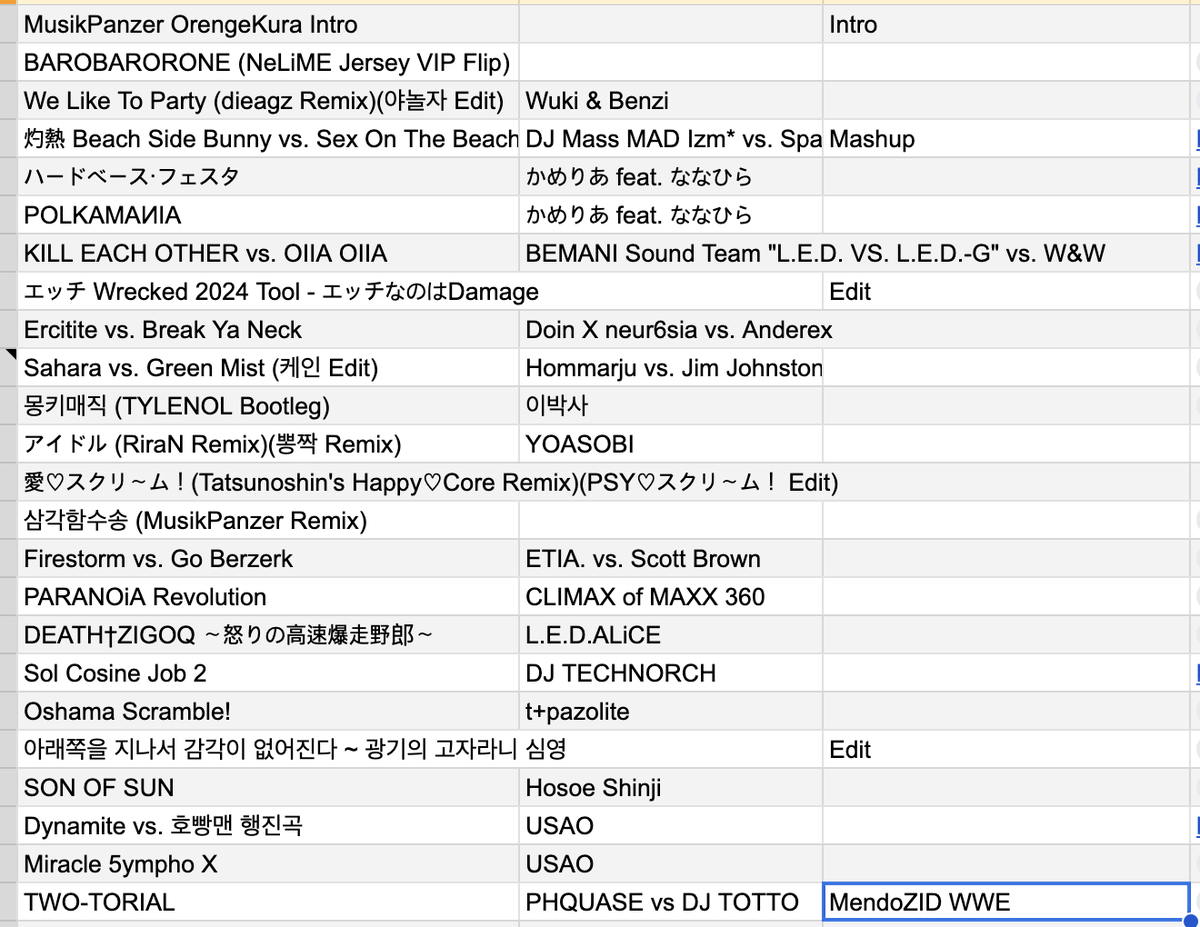
Task: Click the blue fill handle on MendoZID WWE cell
Action: coord(1189,921)
